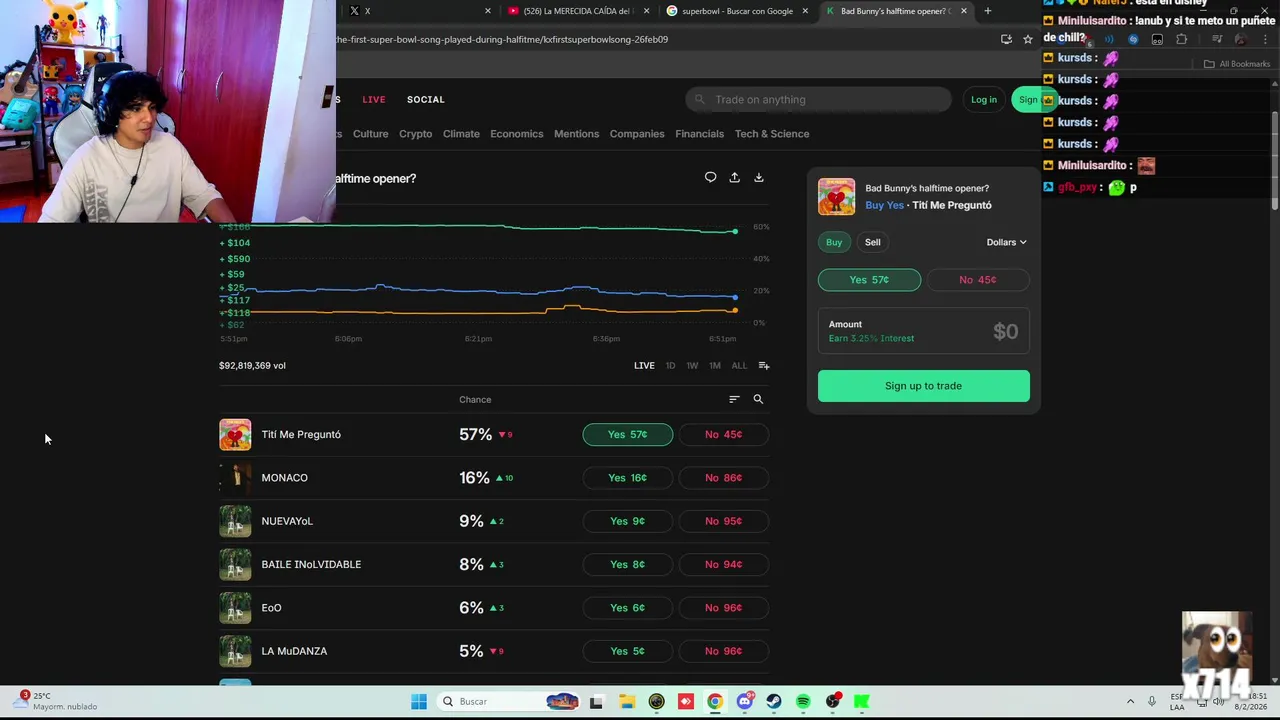Buy Yes 16¢ on MONACO
The image size is (1280, 720).
coord(628,478)
